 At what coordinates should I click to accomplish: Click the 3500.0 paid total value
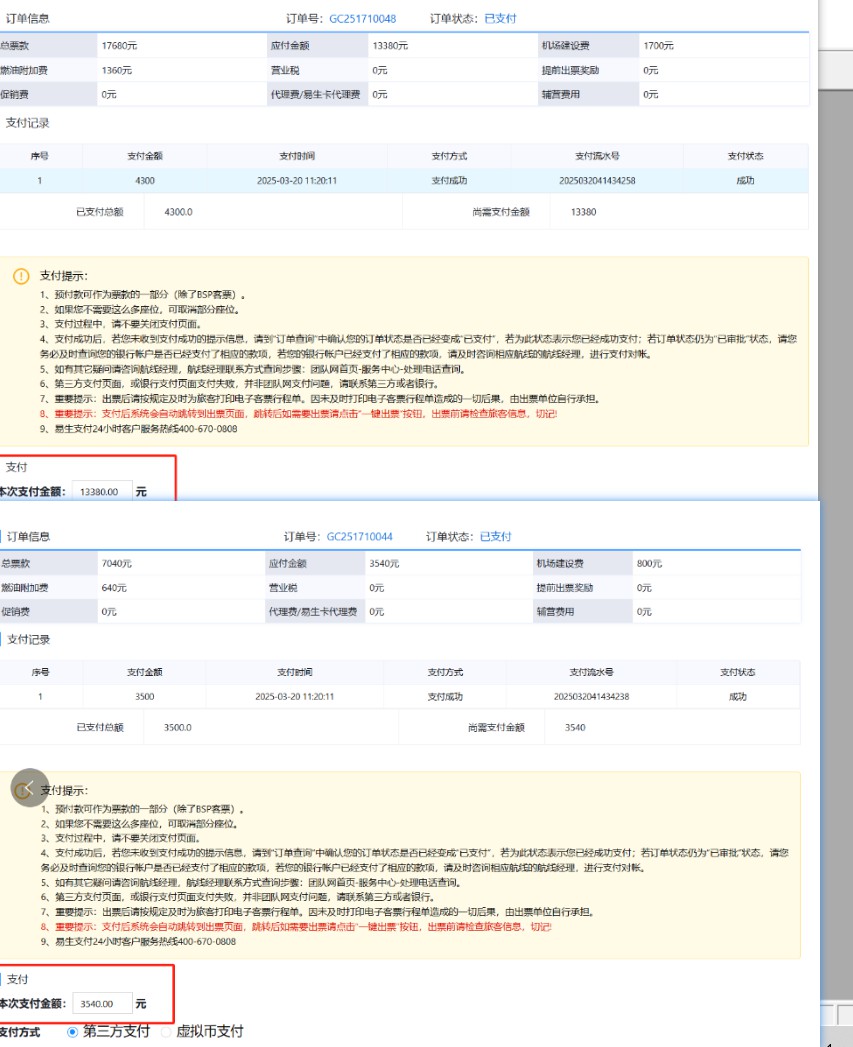178,727
